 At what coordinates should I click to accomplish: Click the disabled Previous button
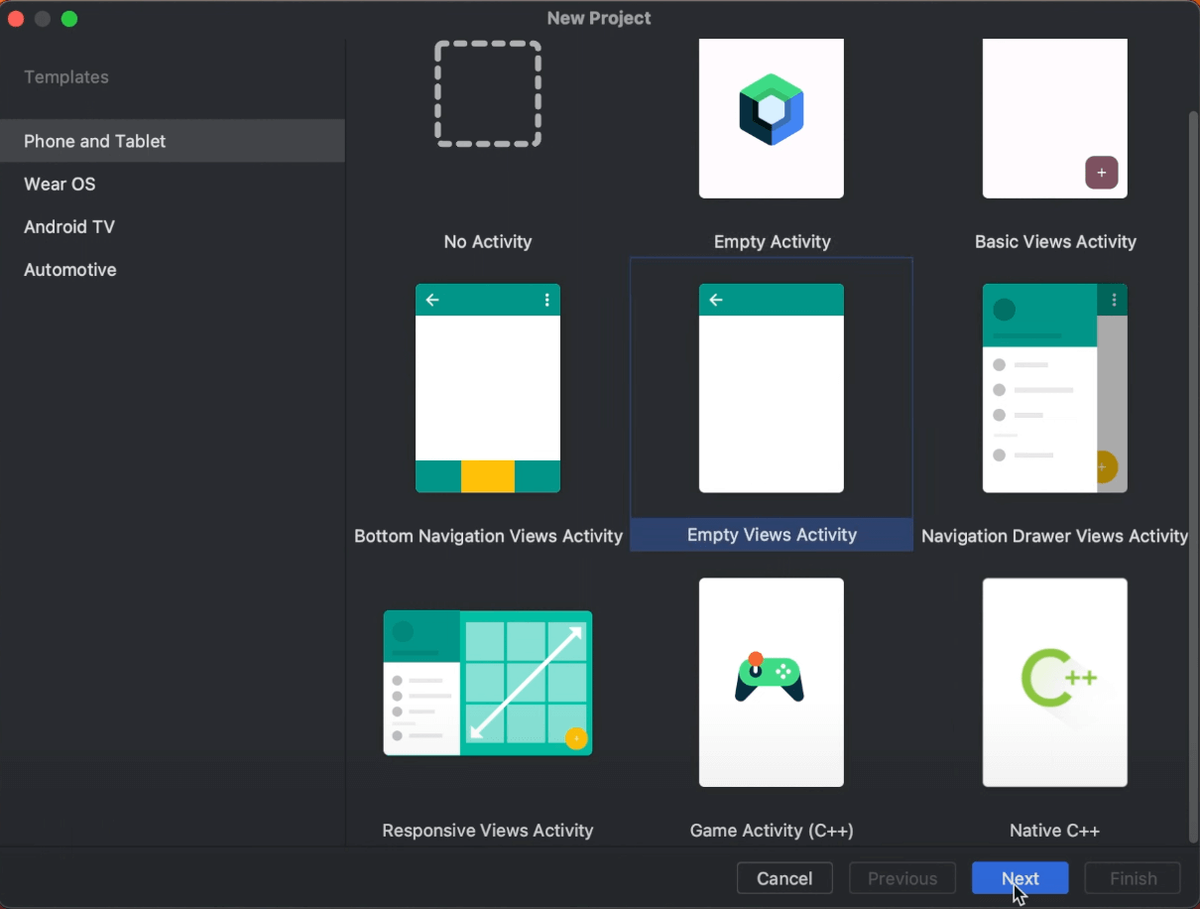[x=902, y=878]
